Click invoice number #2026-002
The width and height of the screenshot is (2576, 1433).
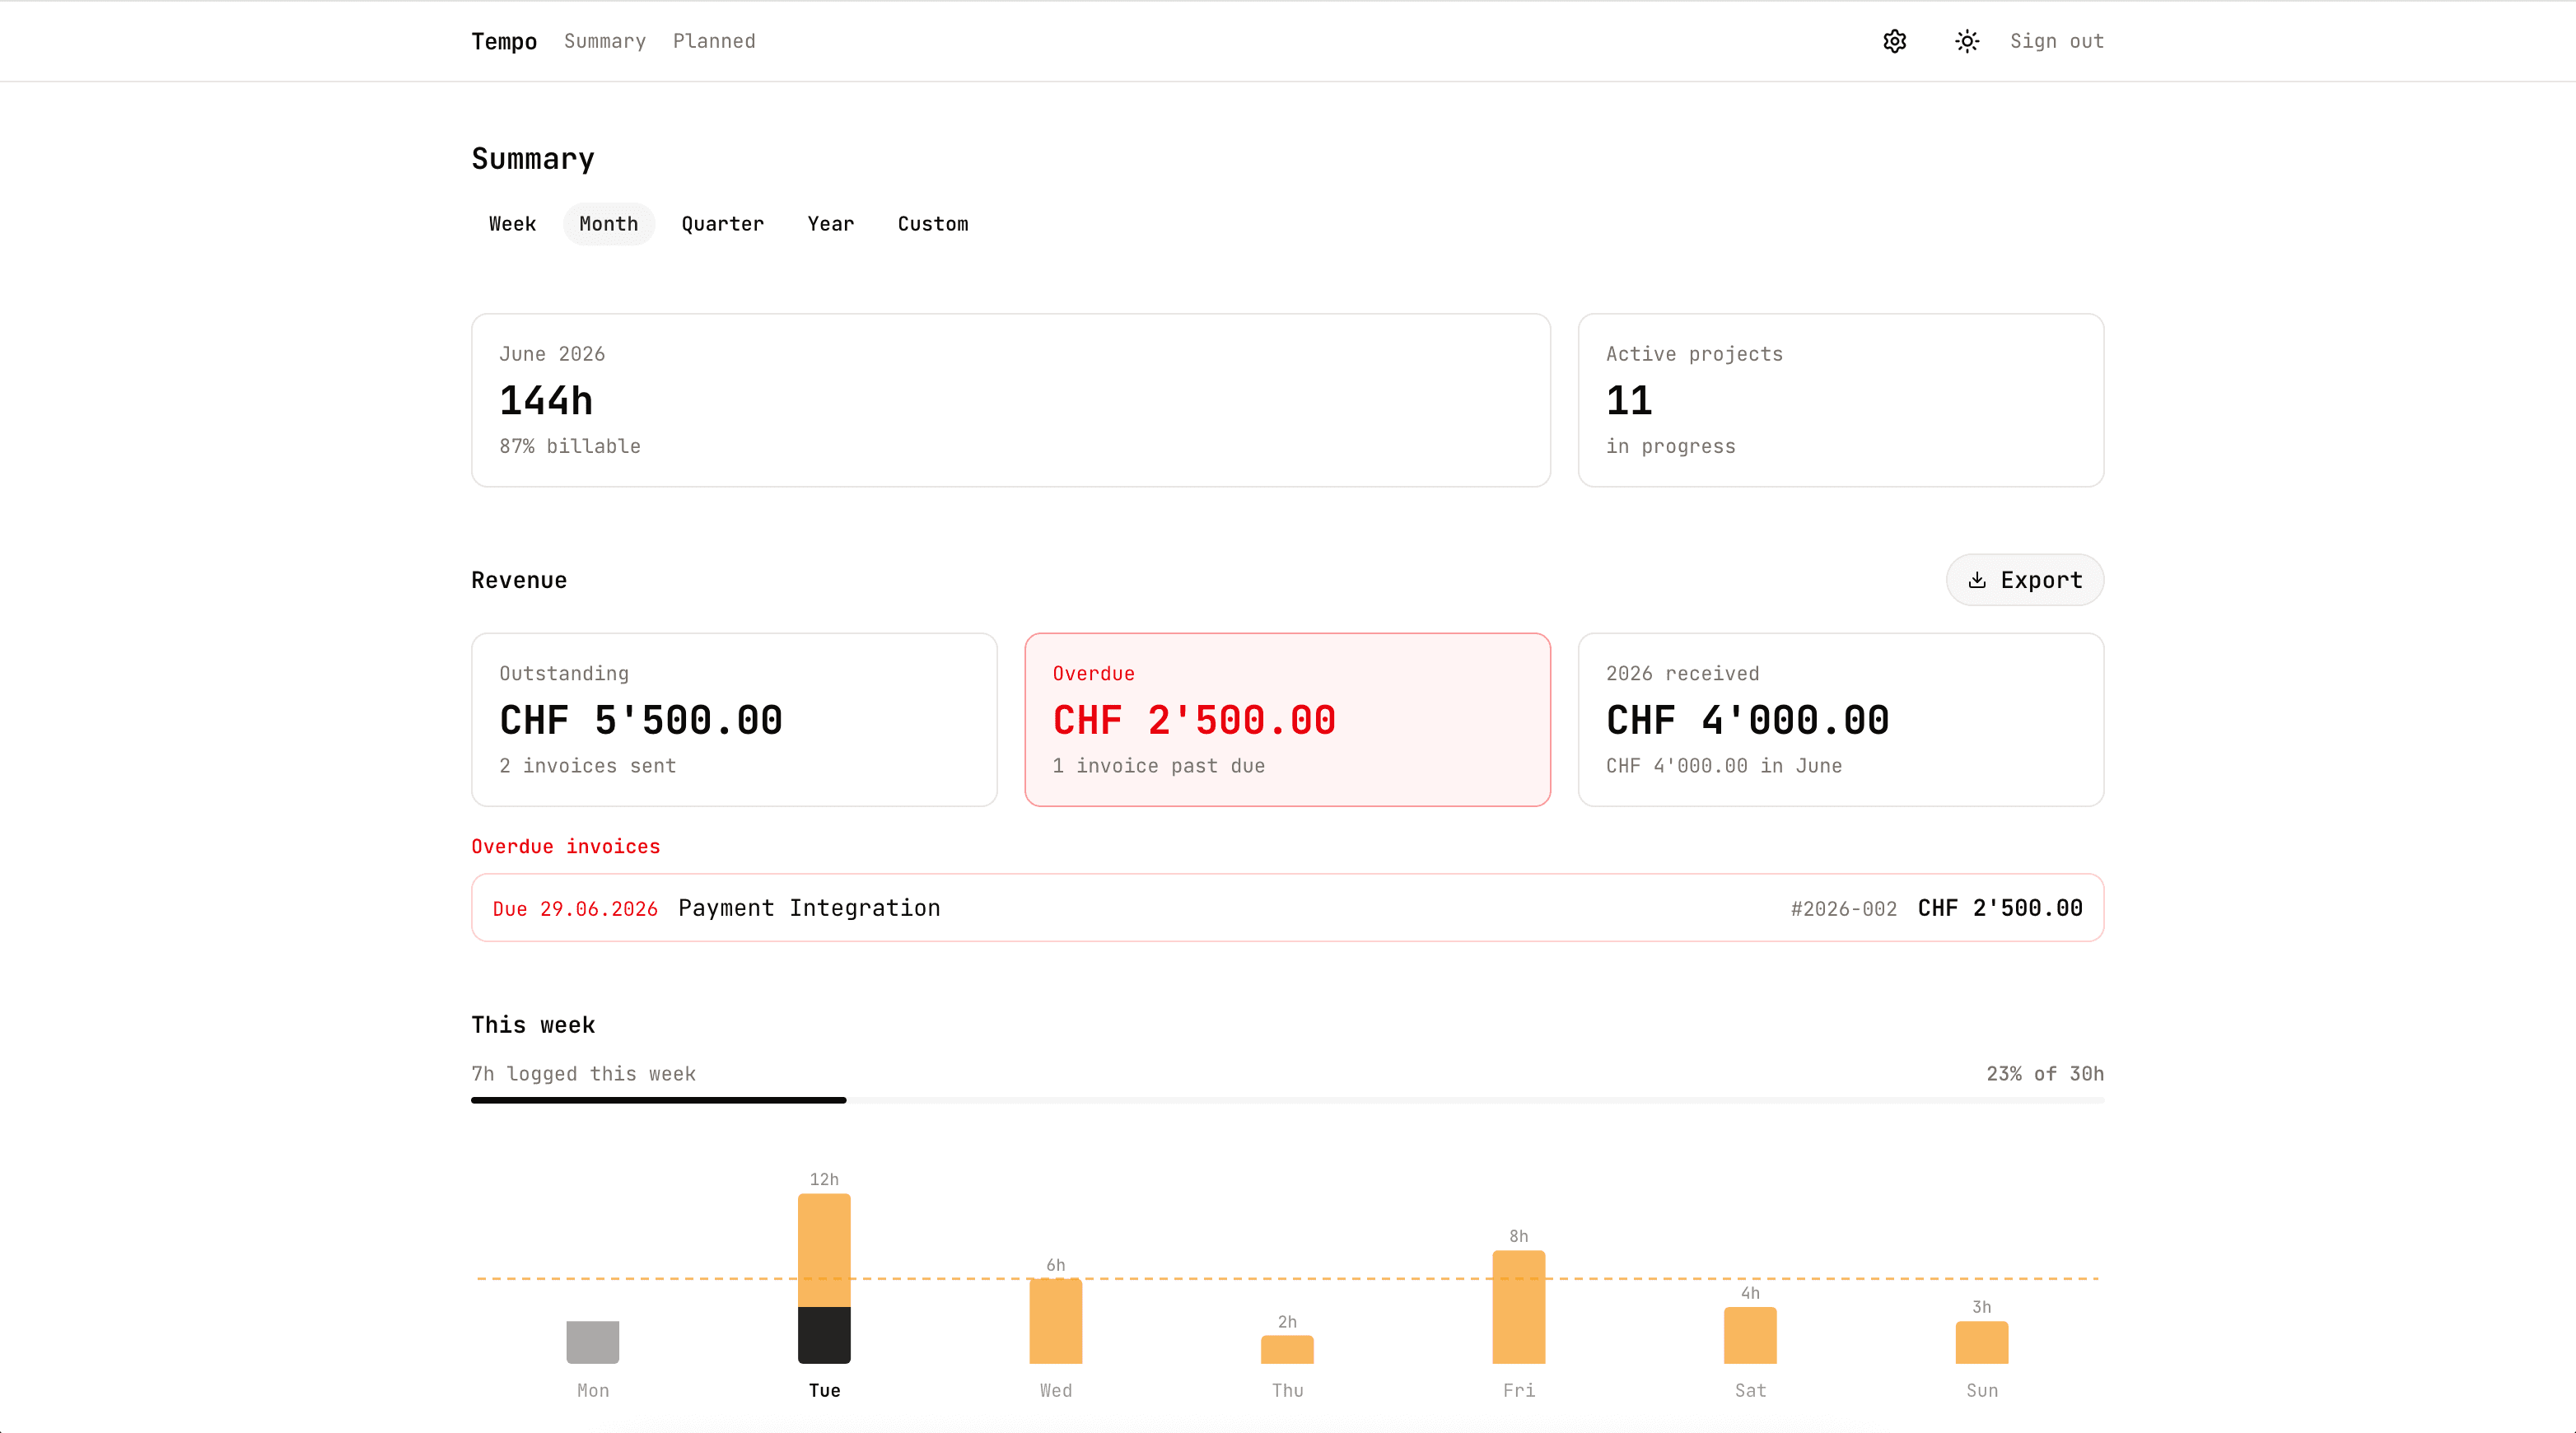[x=1844, y=909]
